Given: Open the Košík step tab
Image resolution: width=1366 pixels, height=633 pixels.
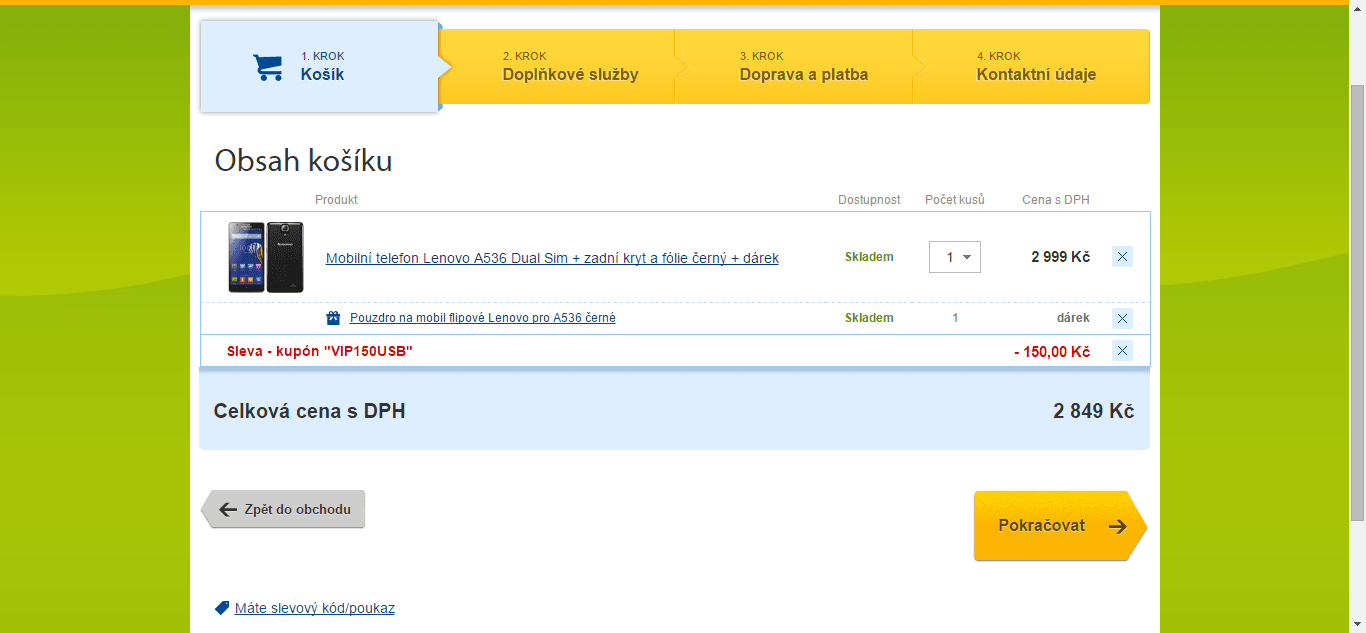Looking at the screenshot, I should pyautogui.click(x=320, y=67).
